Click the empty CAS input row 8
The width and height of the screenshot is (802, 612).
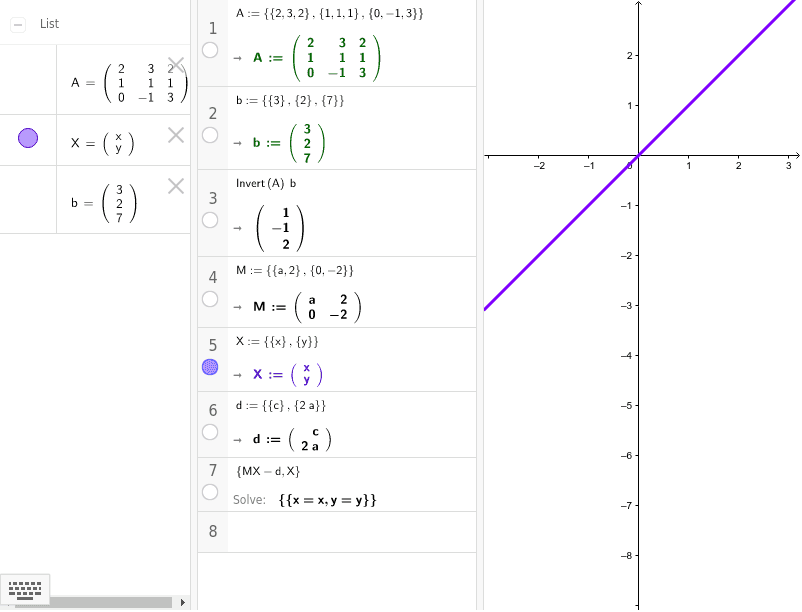click(352, 532)
